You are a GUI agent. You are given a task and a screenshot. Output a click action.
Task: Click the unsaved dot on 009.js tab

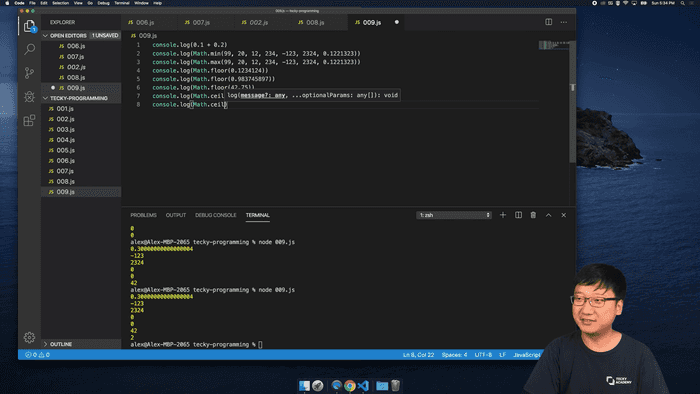click(396, 22)
